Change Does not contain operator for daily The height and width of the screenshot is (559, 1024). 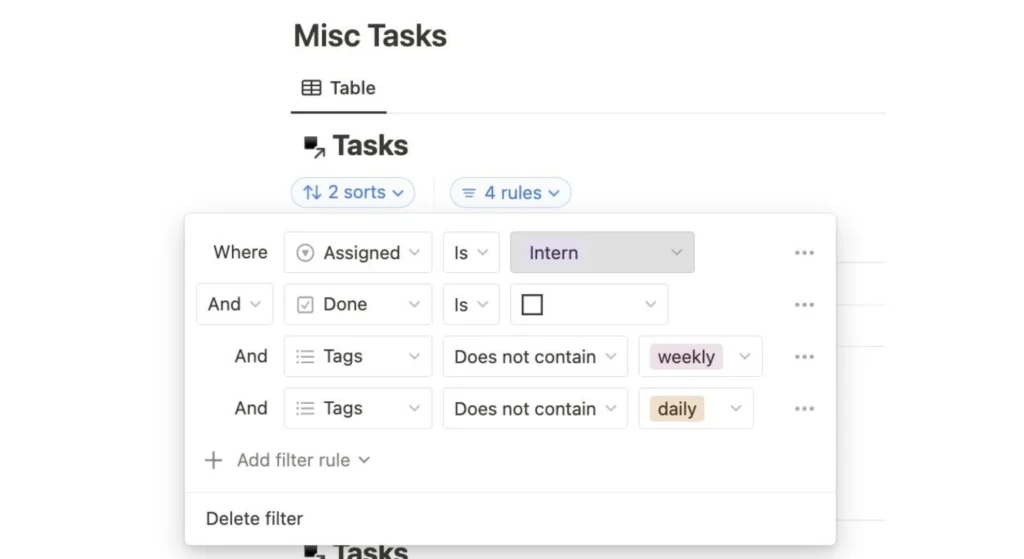[536, 409]
